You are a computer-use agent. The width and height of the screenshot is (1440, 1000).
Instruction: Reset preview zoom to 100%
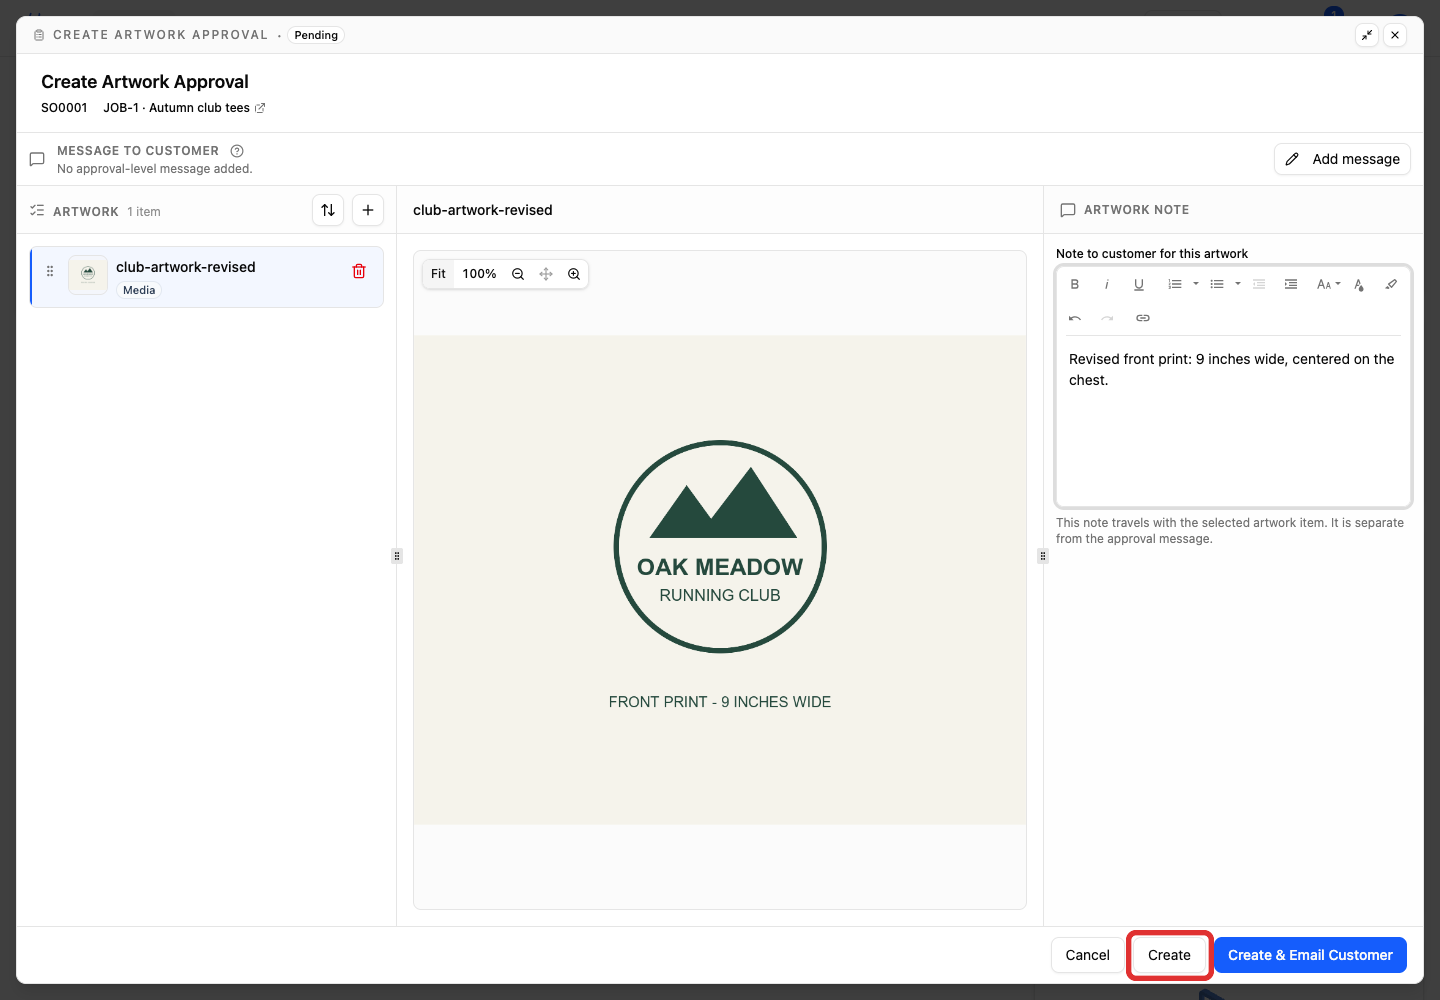coord(480,274)
